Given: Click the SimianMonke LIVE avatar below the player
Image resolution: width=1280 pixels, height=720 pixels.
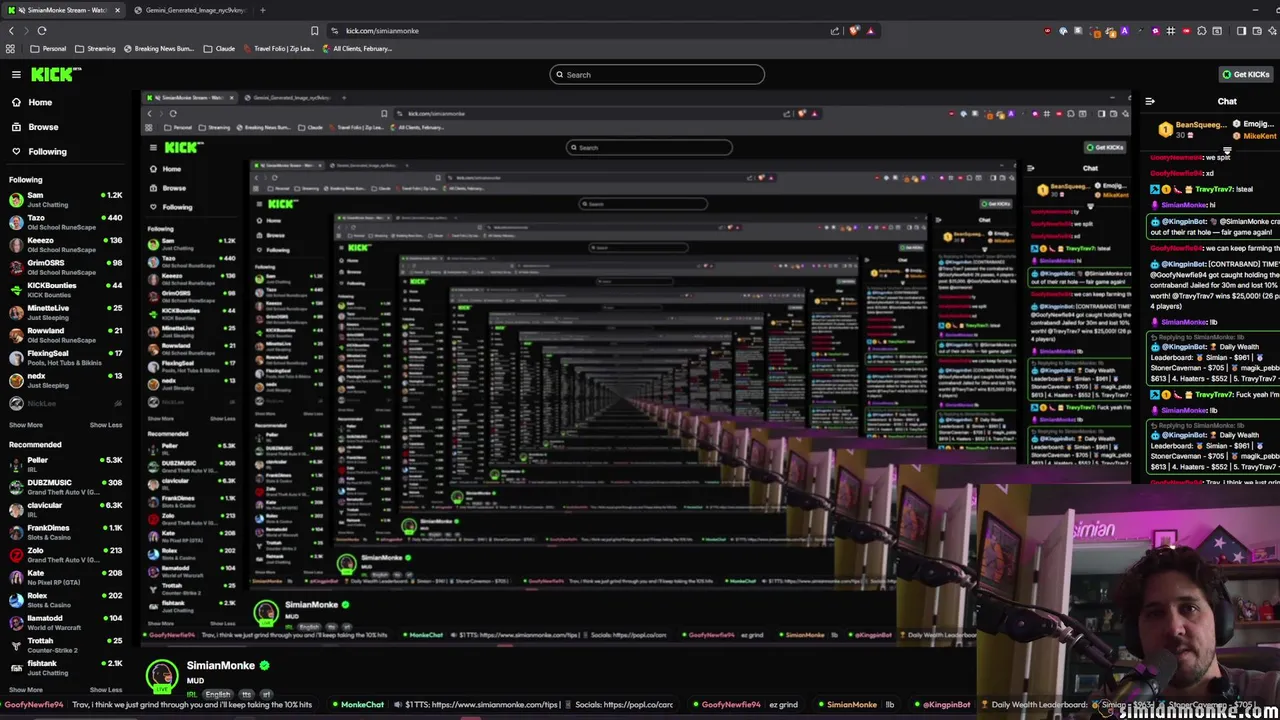Looking at the screenshot, I should pyautogui.click(x=162, y=675).
